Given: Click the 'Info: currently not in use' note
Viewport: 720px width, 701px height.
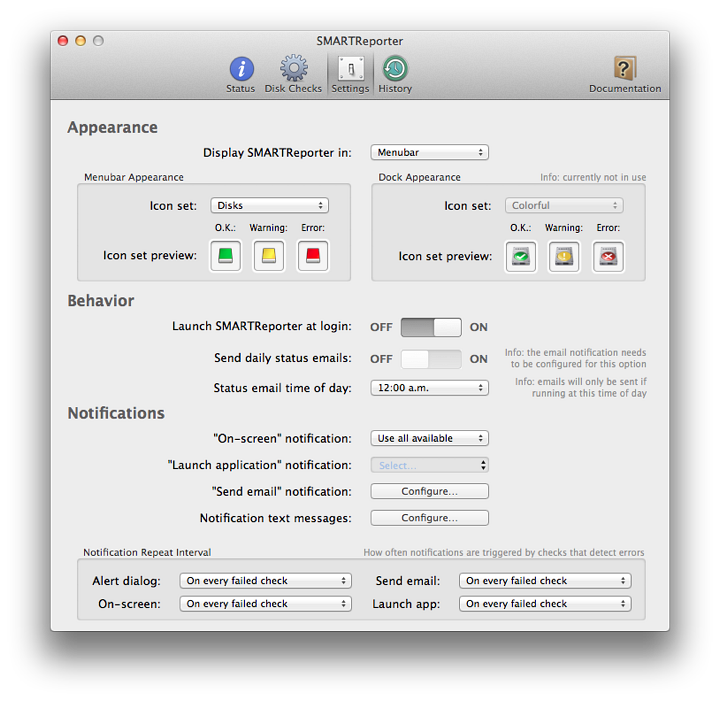Looking at the screenshot, I should click(x=593, y=177).
